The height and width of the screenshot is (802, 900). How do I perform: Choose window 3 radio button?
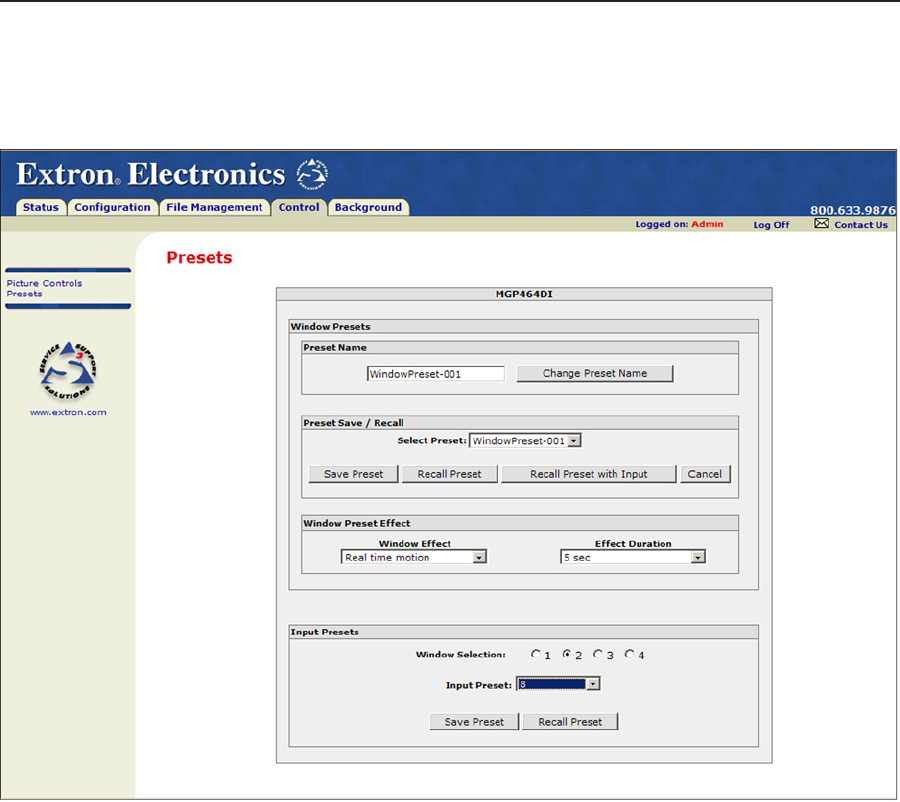598,654
